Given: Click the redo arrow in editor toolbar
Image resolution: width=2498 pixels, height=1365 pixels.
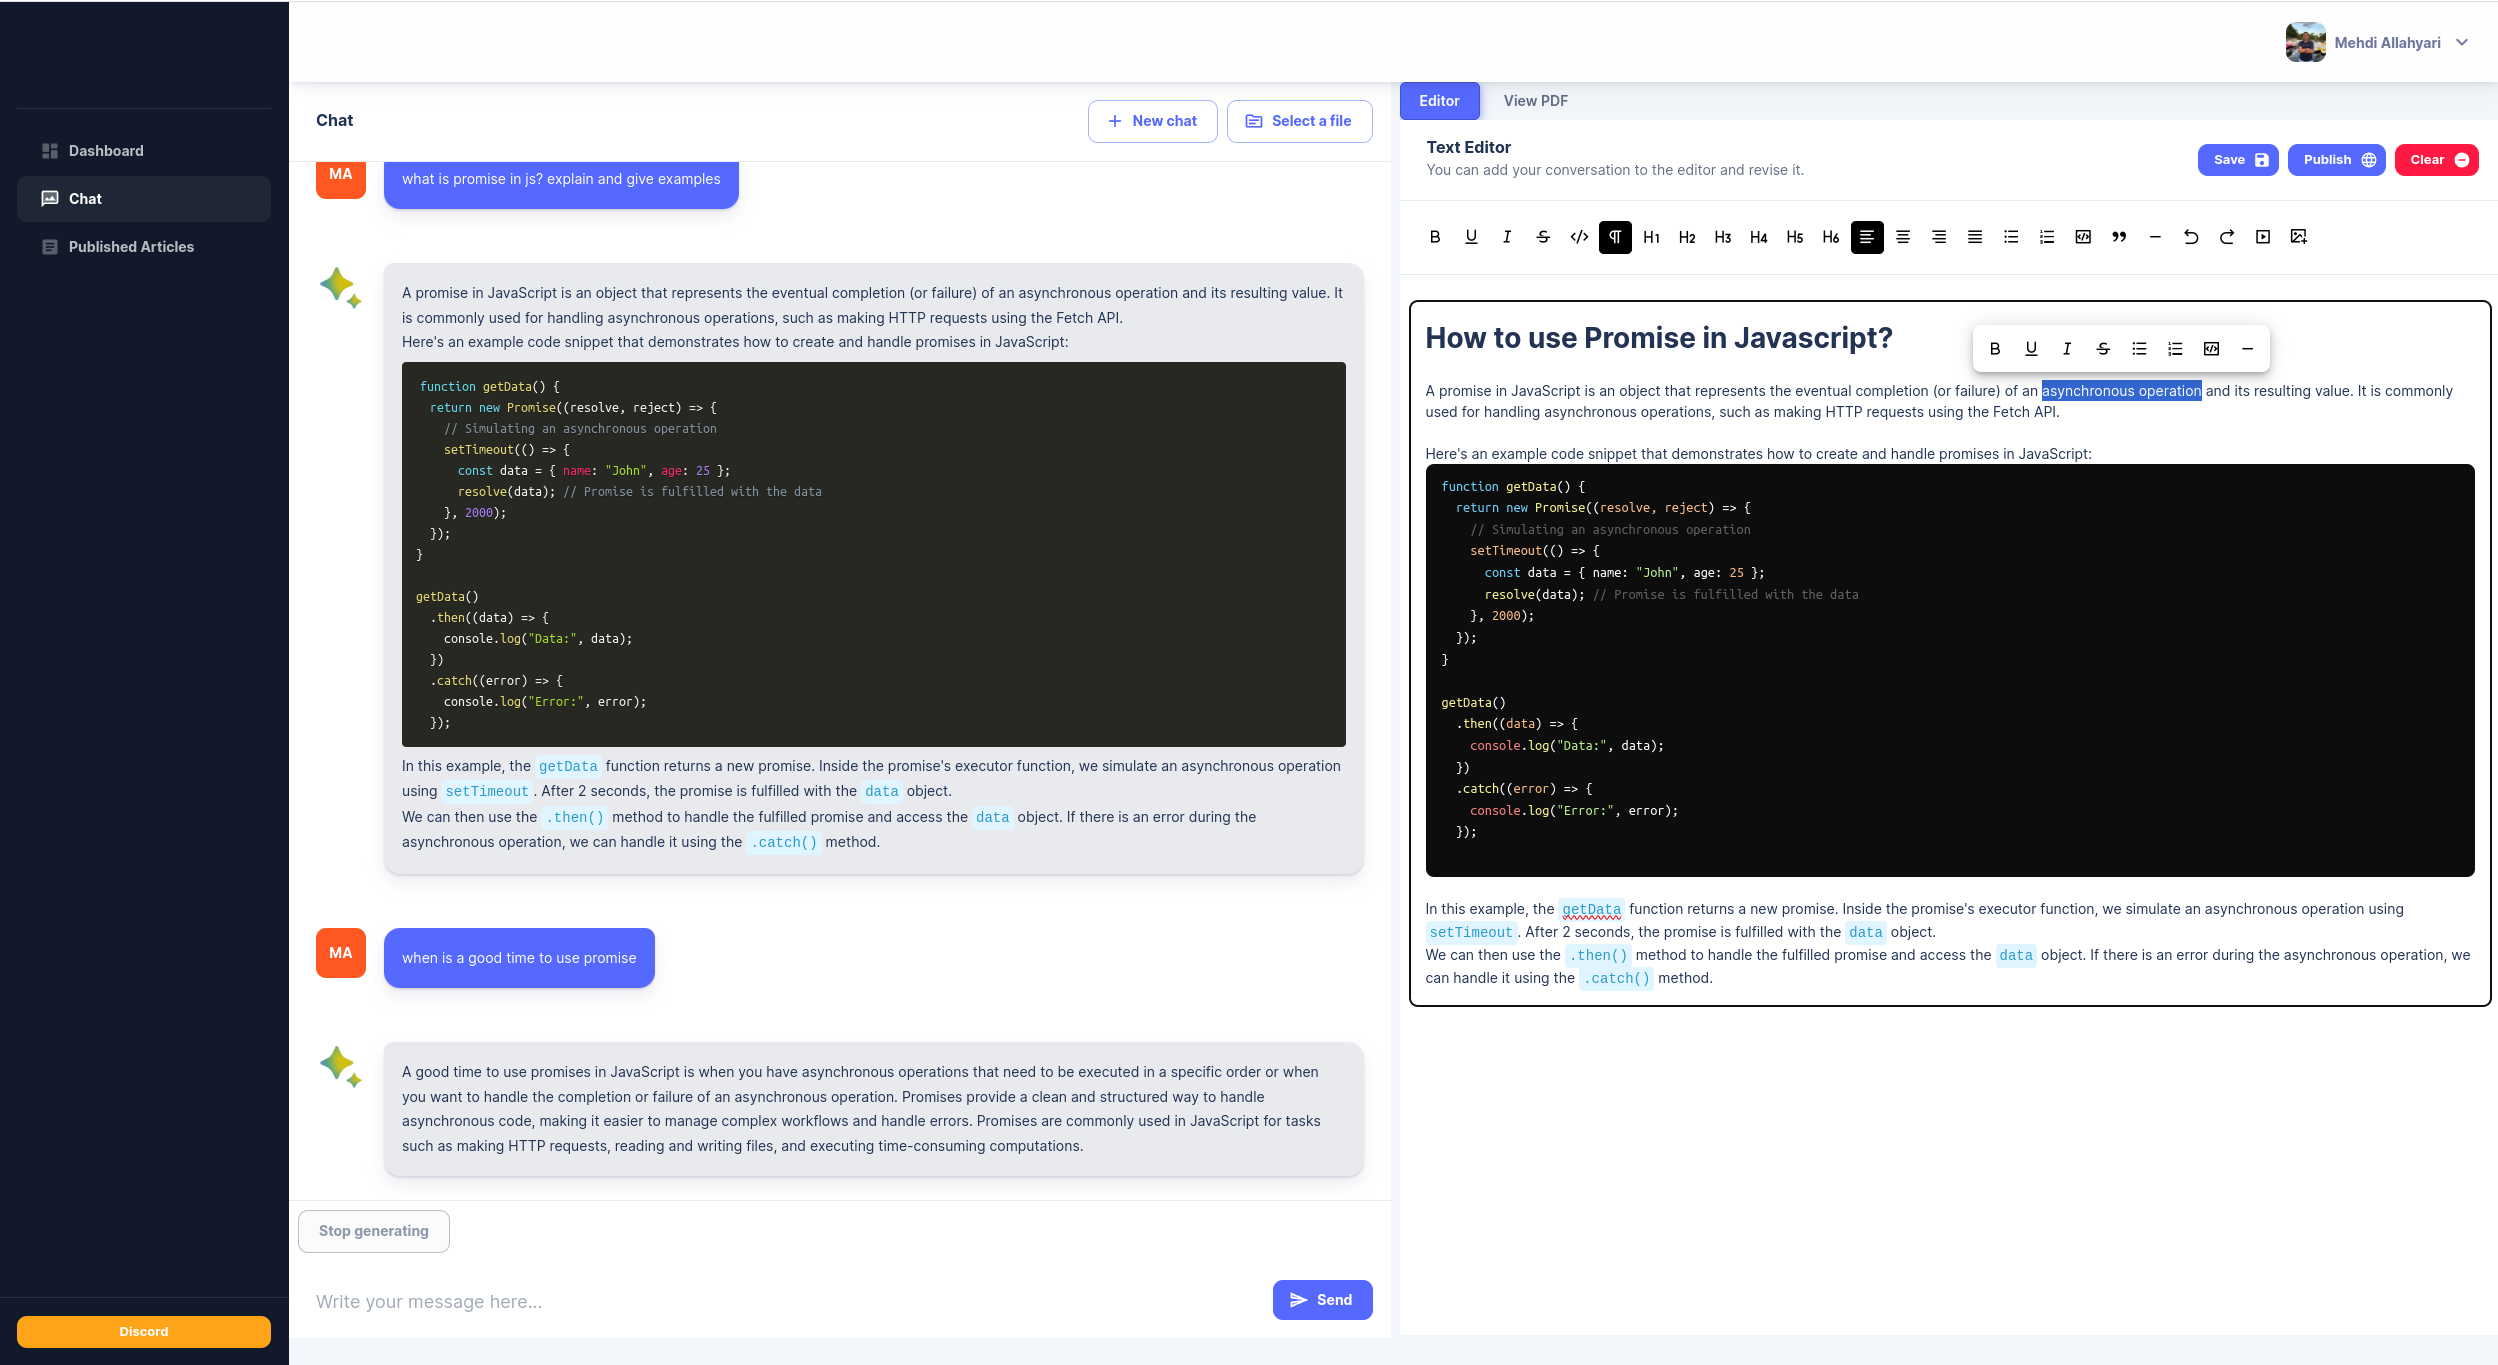Looking at the screenshot, I should 2227,237.
